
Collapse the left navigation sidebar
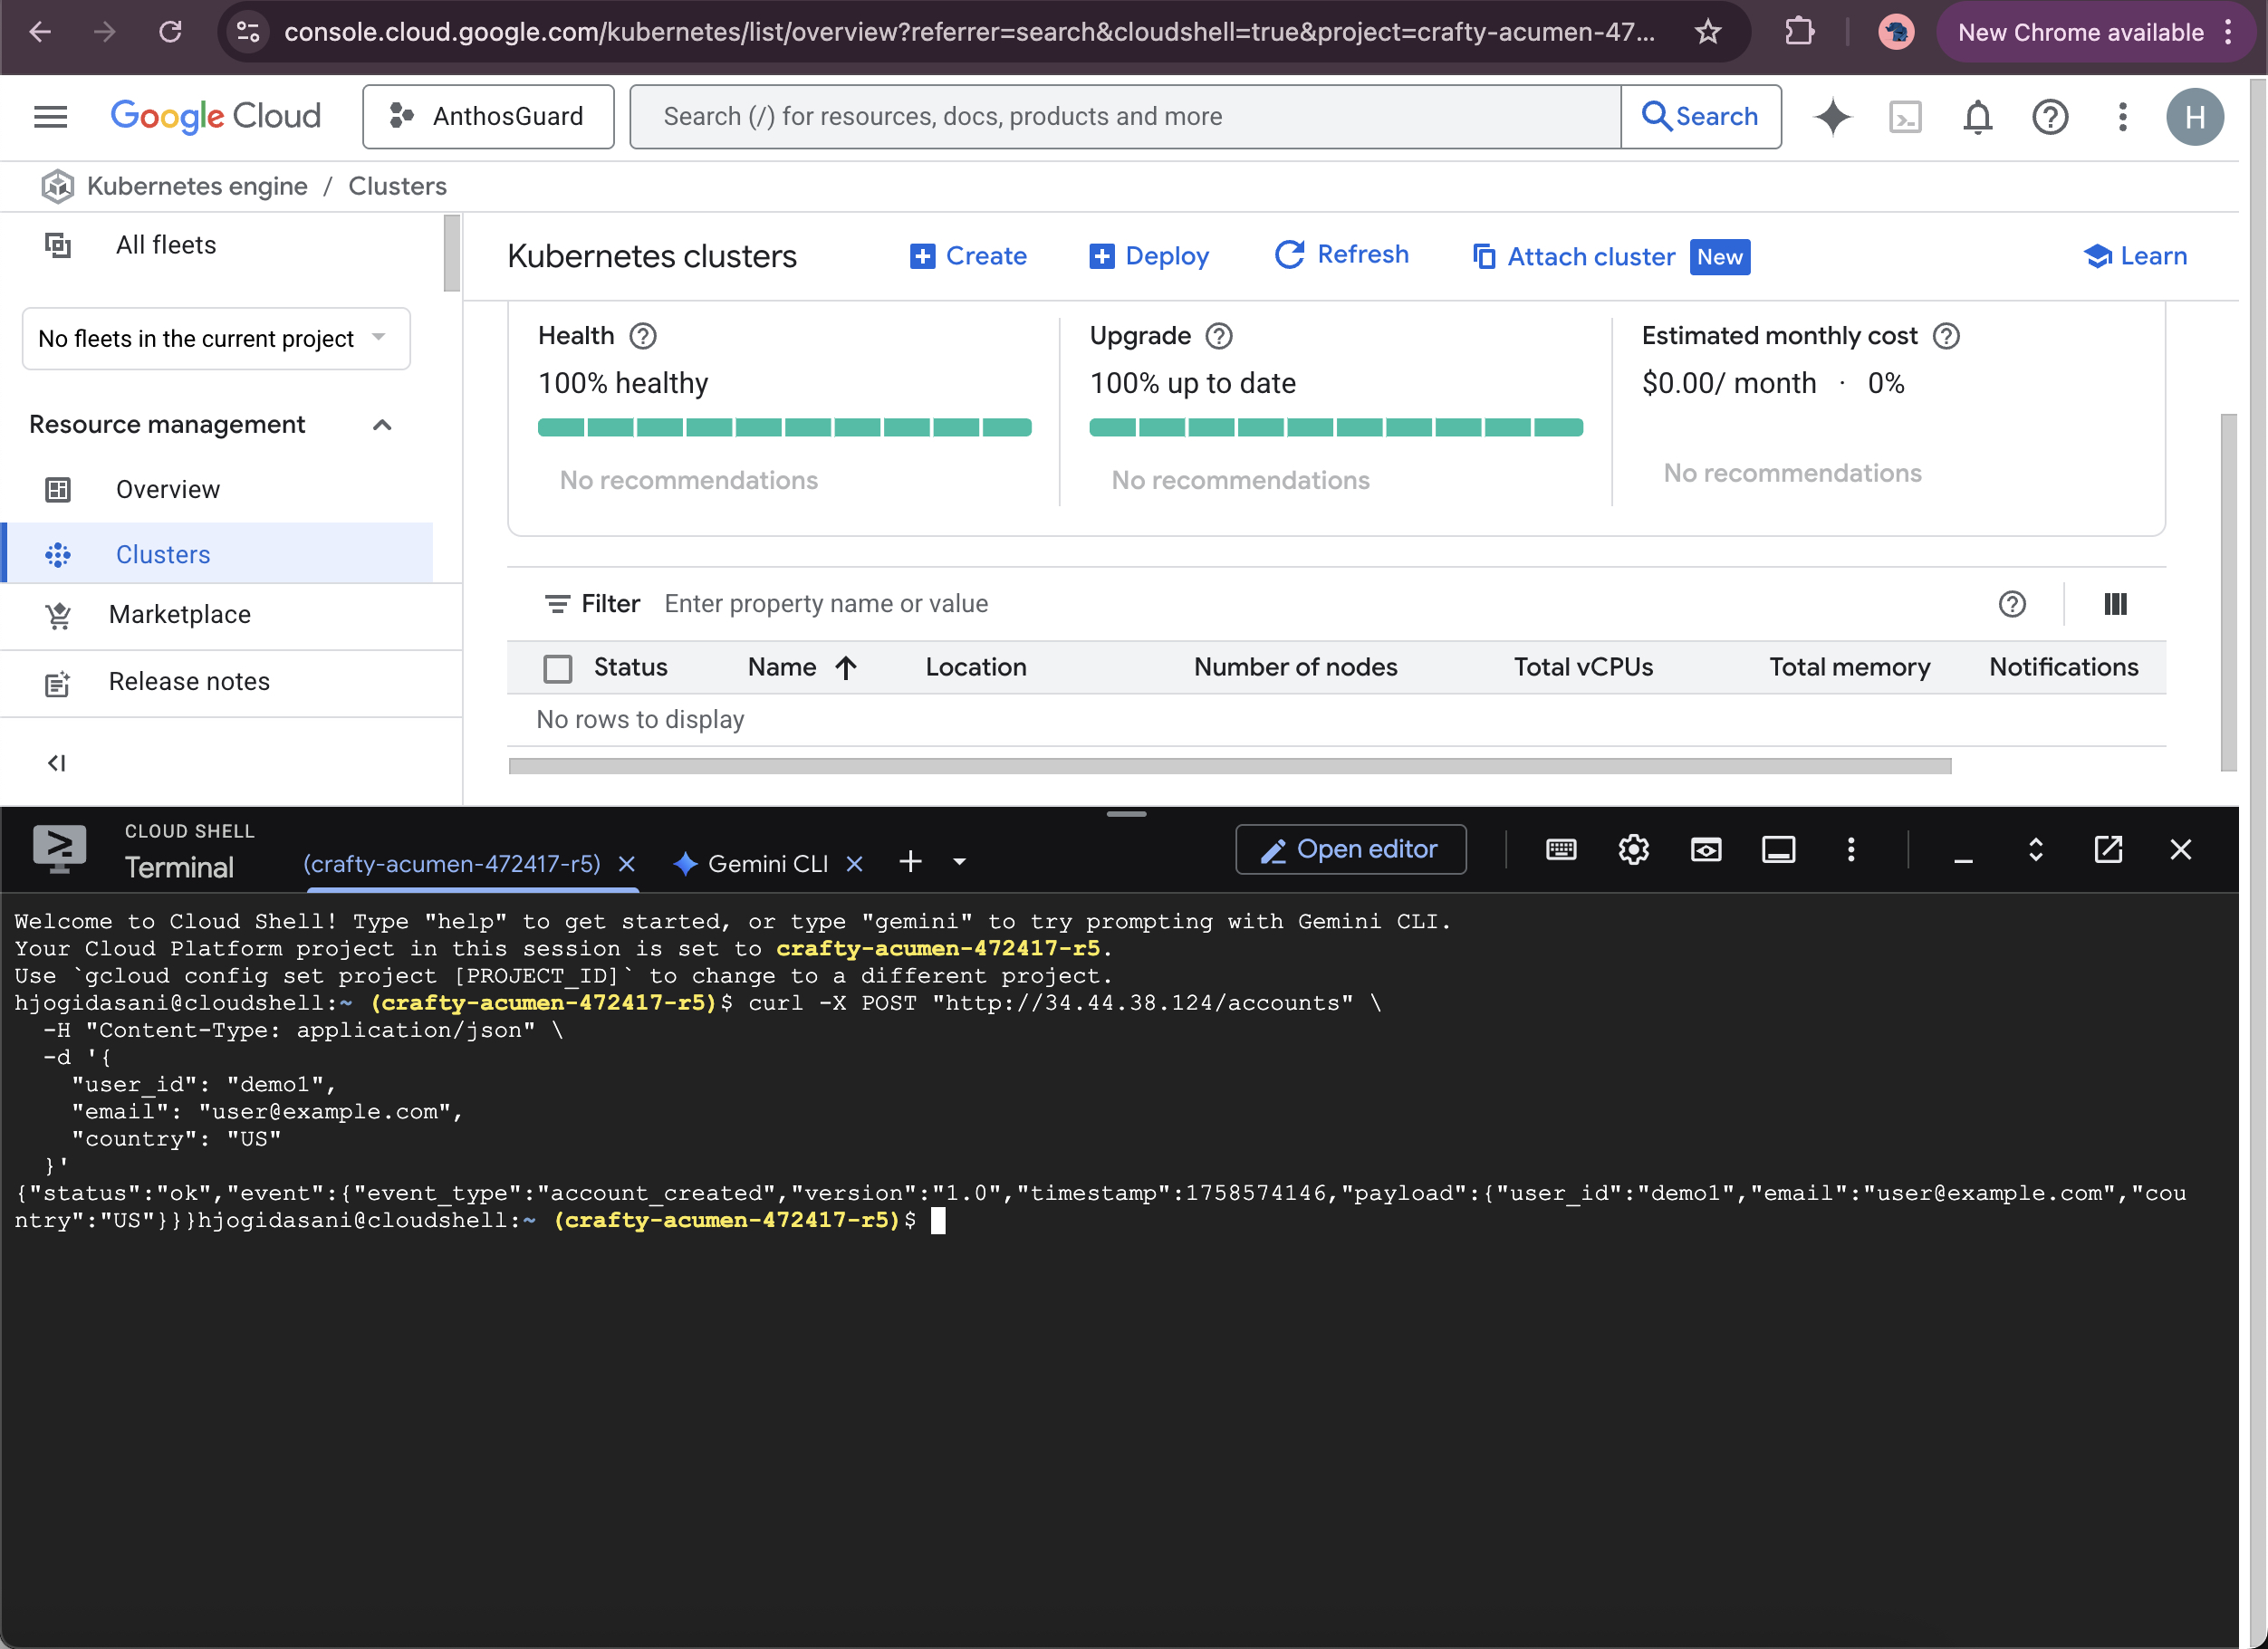[57, 763]
